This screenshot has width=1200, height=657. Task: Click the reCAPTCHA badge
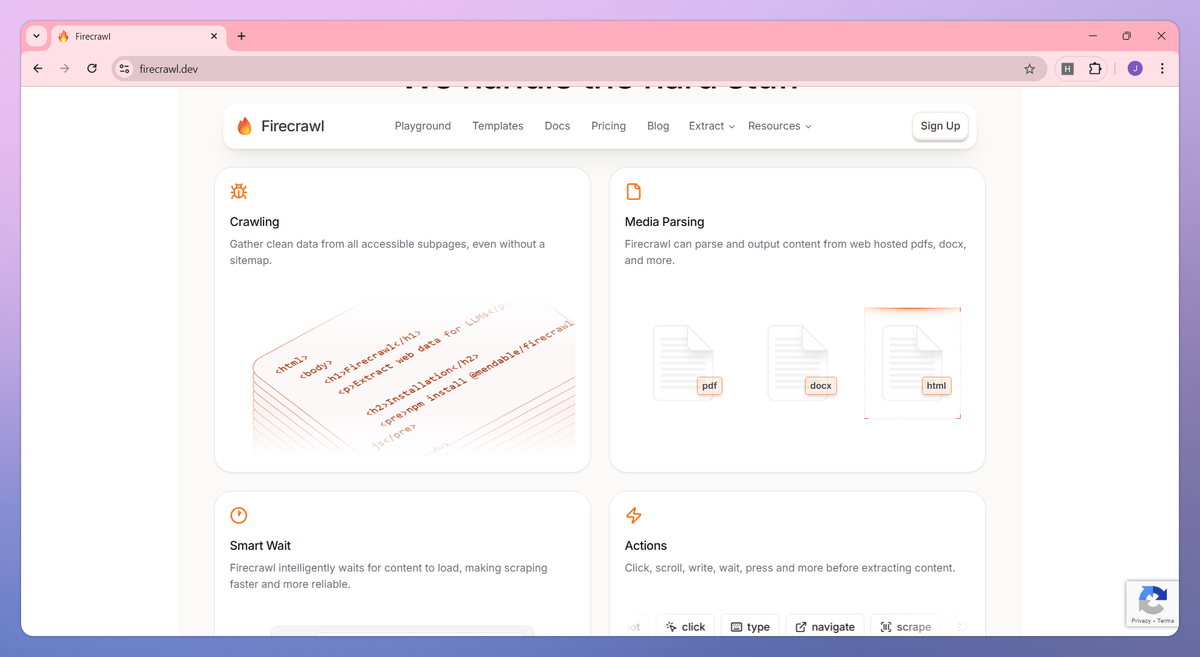point(1152,604)
